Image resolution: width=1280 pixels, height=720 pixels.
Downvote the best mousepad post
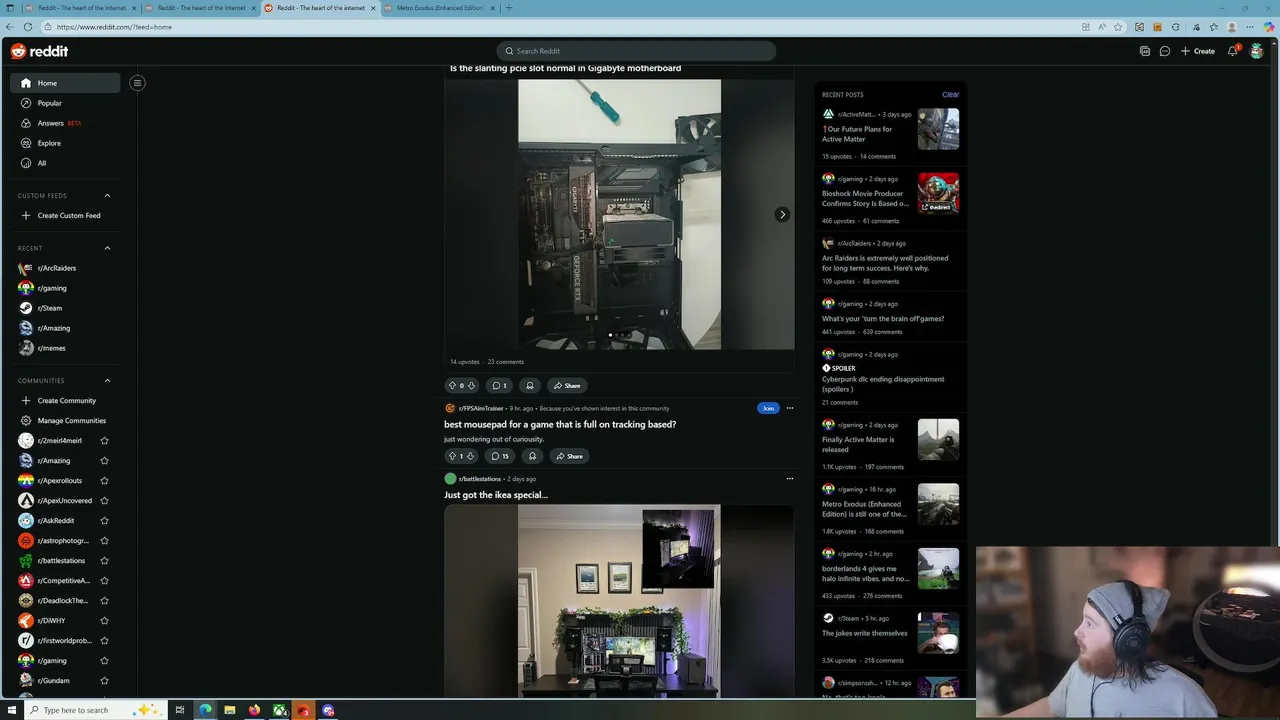click(x=471, y=456)
